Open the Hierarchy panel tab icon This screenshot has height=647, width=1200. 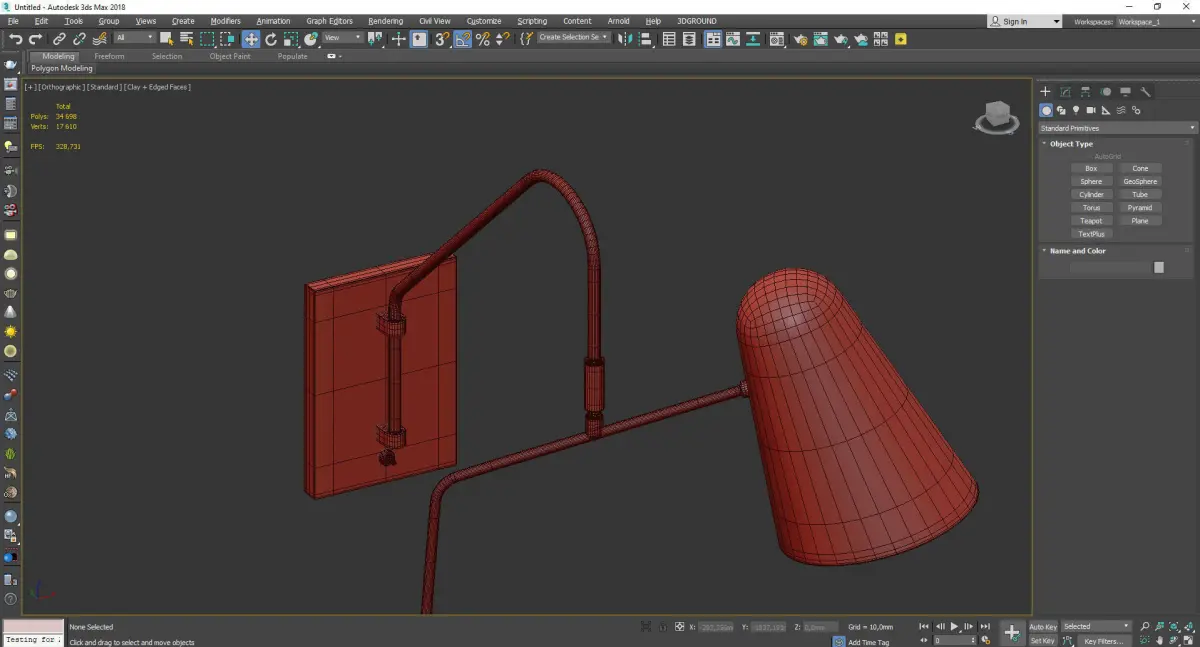[x=1085, y=91]
